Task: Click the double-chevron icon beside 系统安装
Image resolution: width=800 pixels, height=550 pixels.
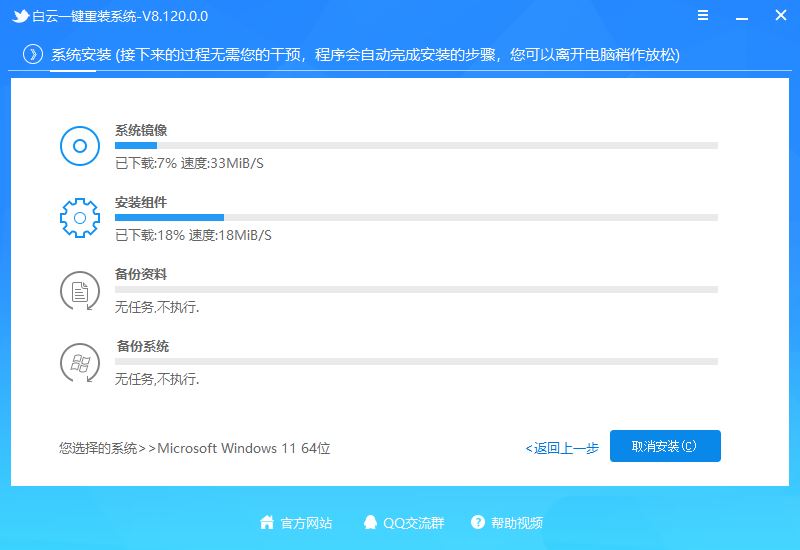Action: [33, 55]
